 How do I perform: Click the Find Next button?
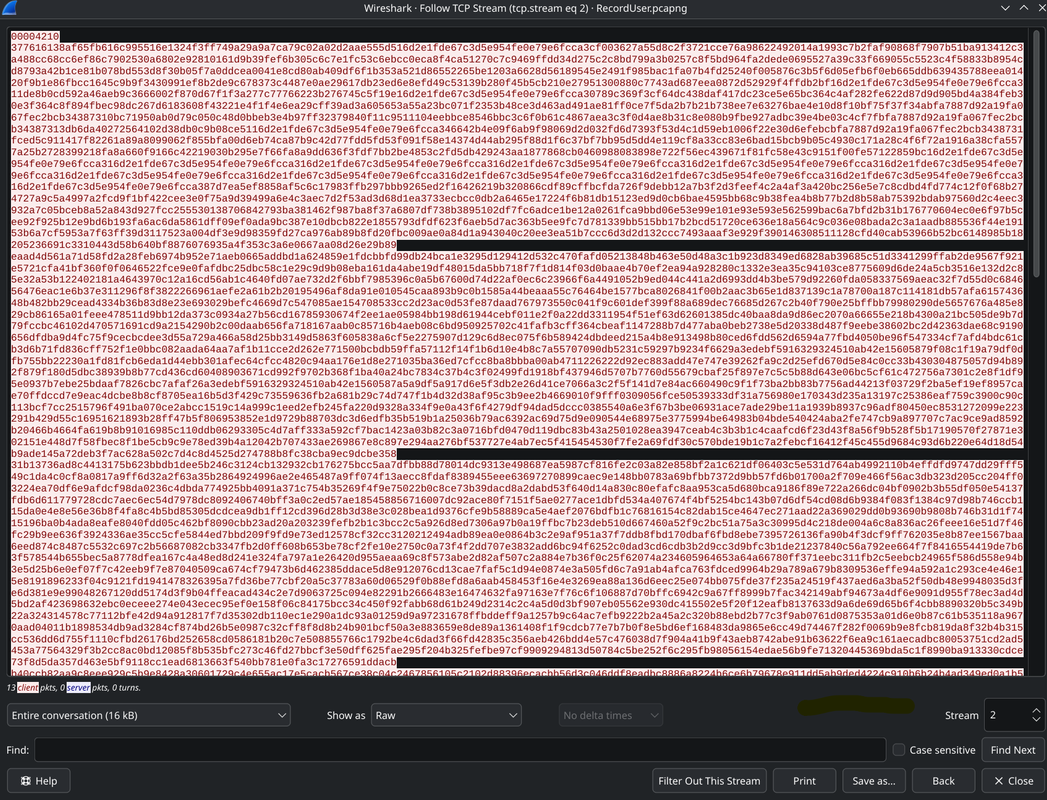click(x=1013, y=750)
